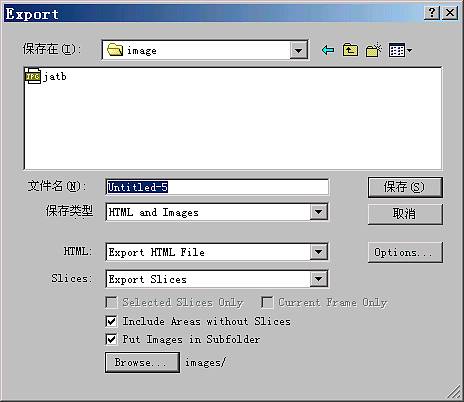Screen dimensions: 464x402
Task: Click the Options... button
Action: (x=405, y=252)
